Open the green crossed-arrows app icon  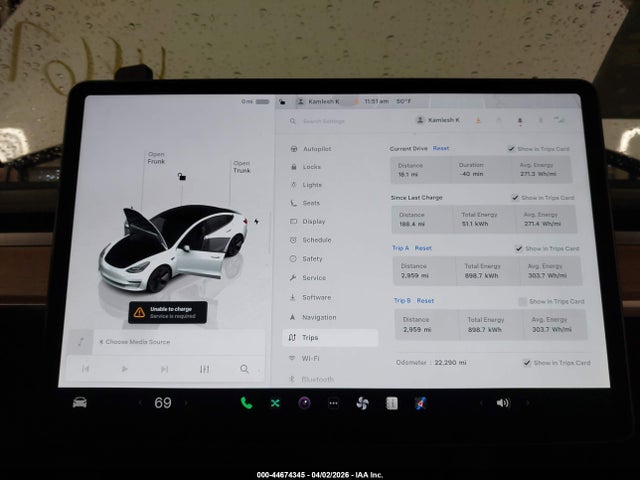[276, 403]
